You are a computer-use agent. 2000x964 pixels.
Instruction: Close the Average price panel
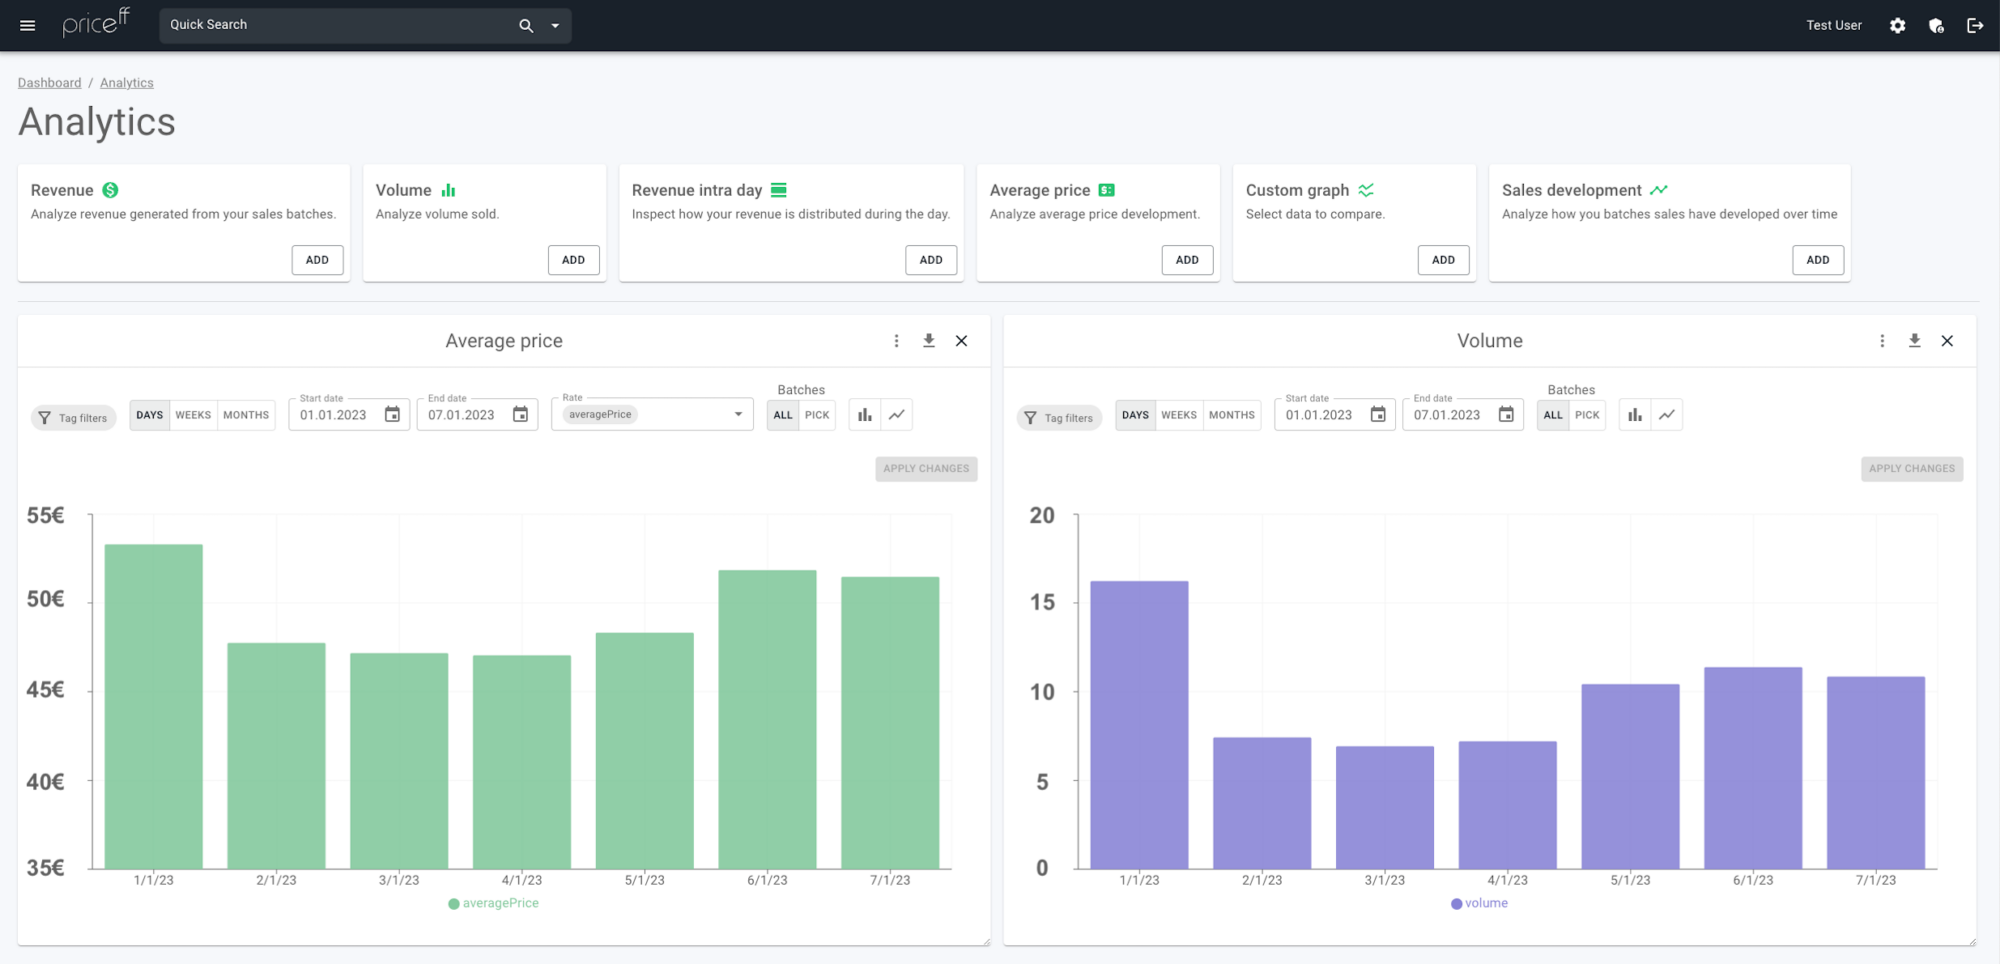coord(961,341)
